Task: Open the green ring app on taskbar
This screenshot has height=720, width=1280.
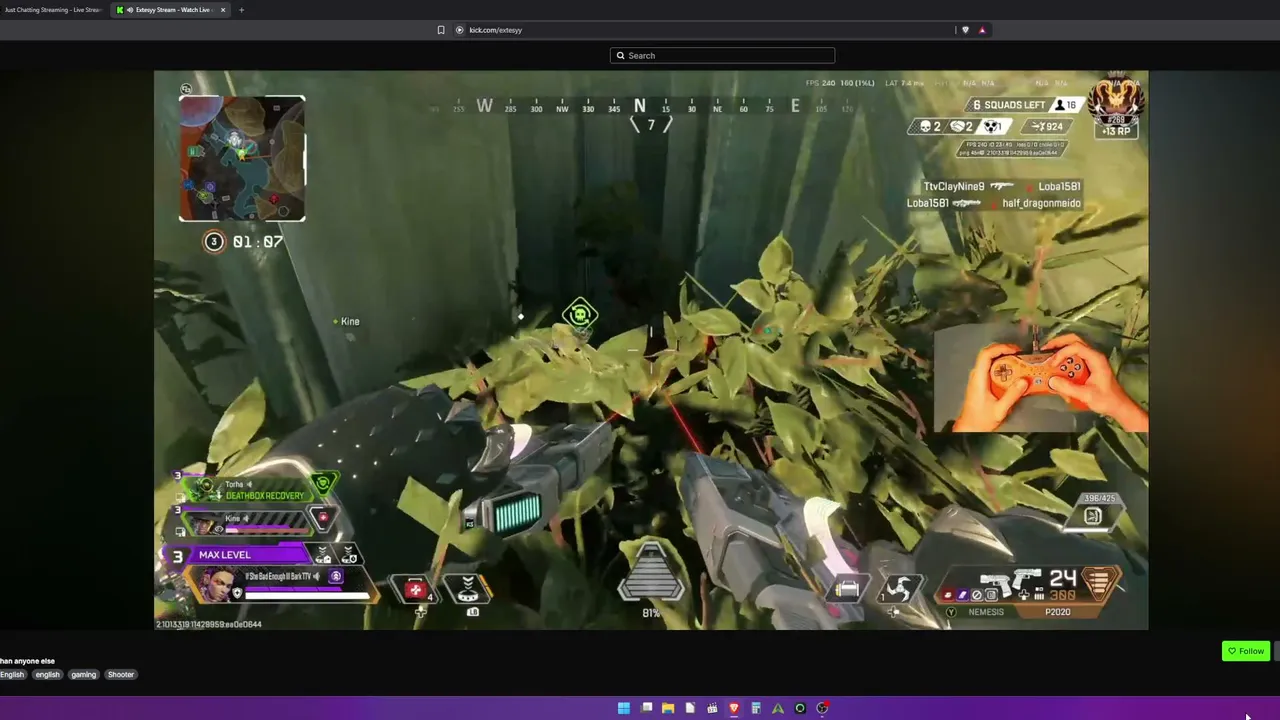Action: click(800, 708)
